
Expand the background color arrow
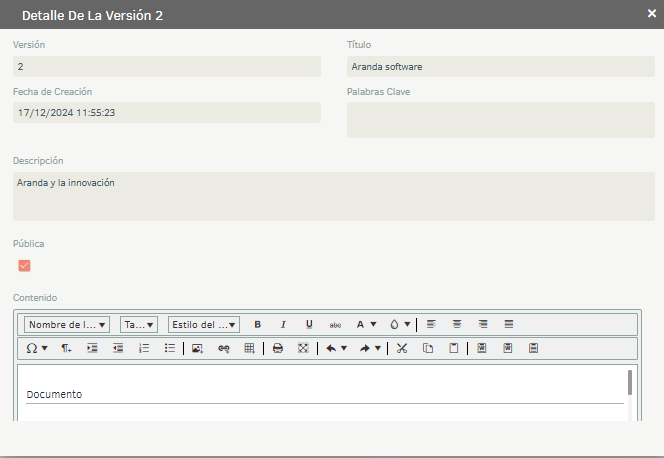pyautogui.click(x=407, y=325)
